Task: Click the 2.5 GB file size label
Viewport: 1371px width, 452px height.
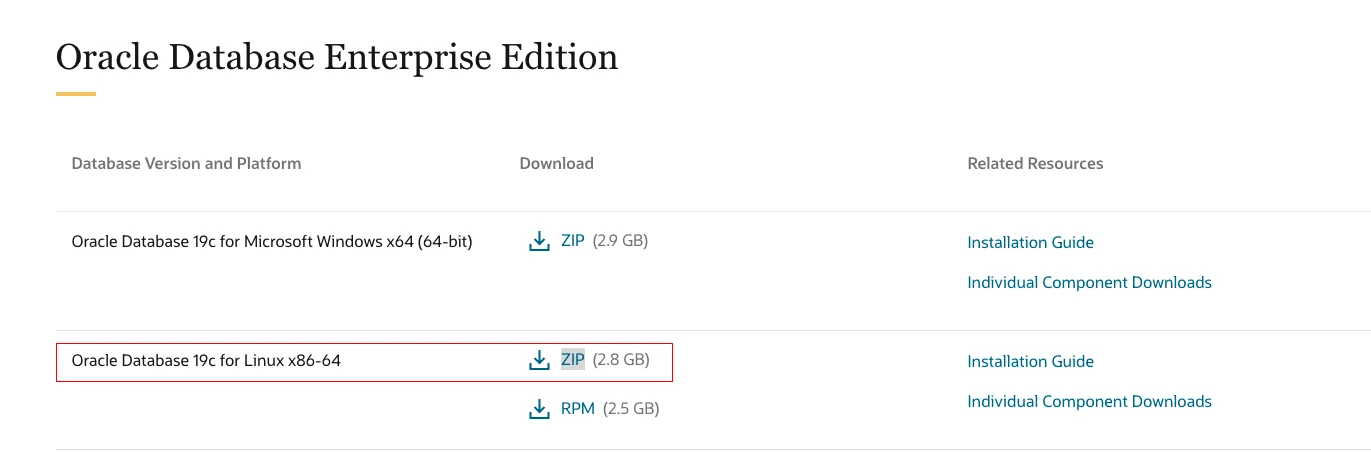Action: click(631, 408)
